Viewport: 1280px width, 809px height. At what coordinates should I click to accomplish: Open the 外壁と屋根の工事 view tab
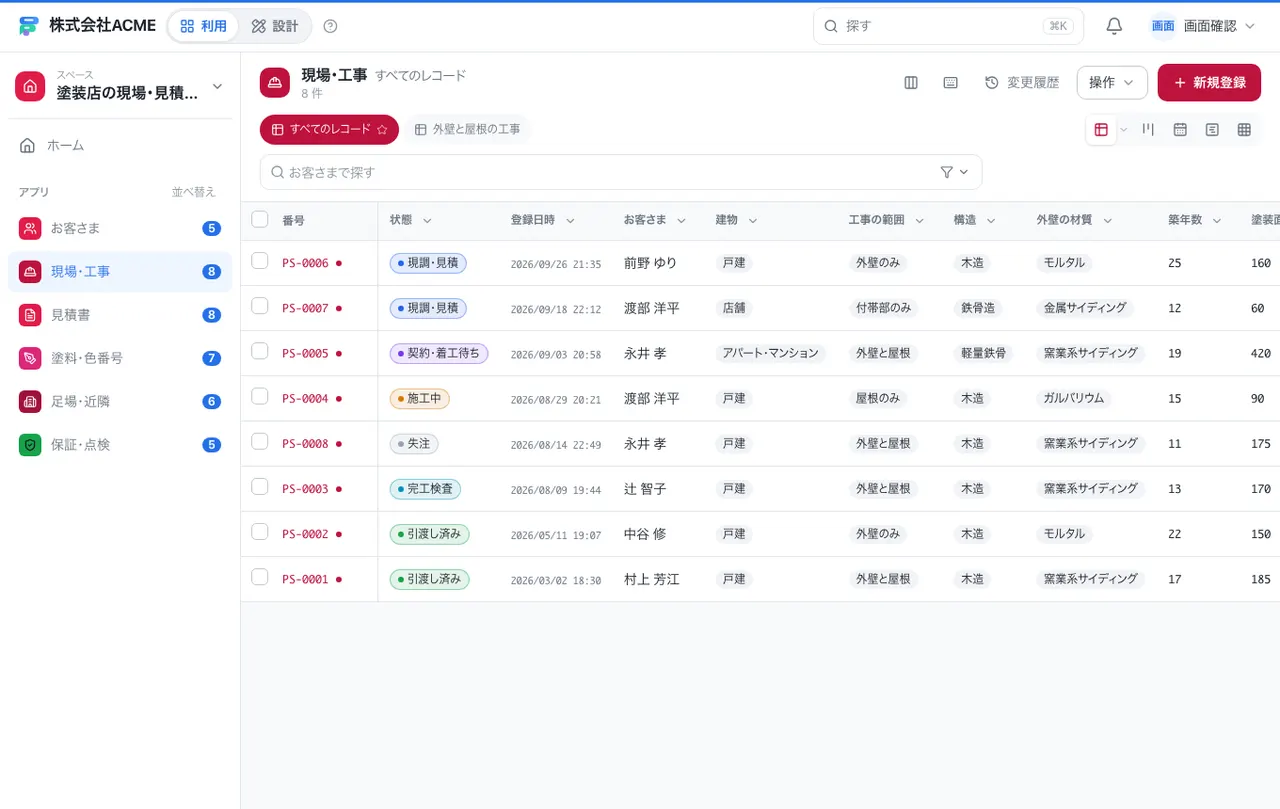pyautogui.click(x=467, y=129)
